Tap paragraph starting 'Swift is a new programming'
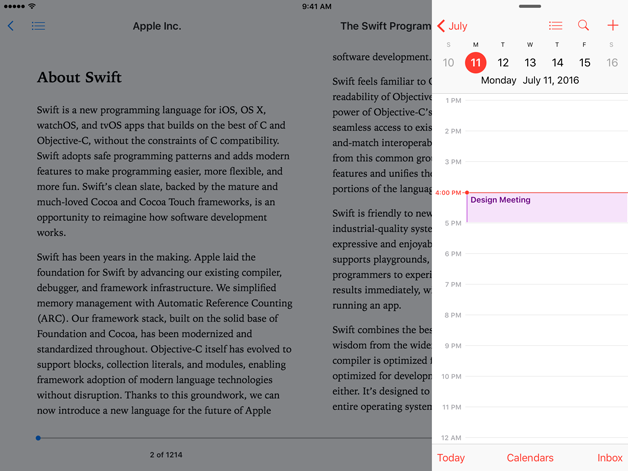The width and height of the screenshot is (628, 471). [163, 171]
